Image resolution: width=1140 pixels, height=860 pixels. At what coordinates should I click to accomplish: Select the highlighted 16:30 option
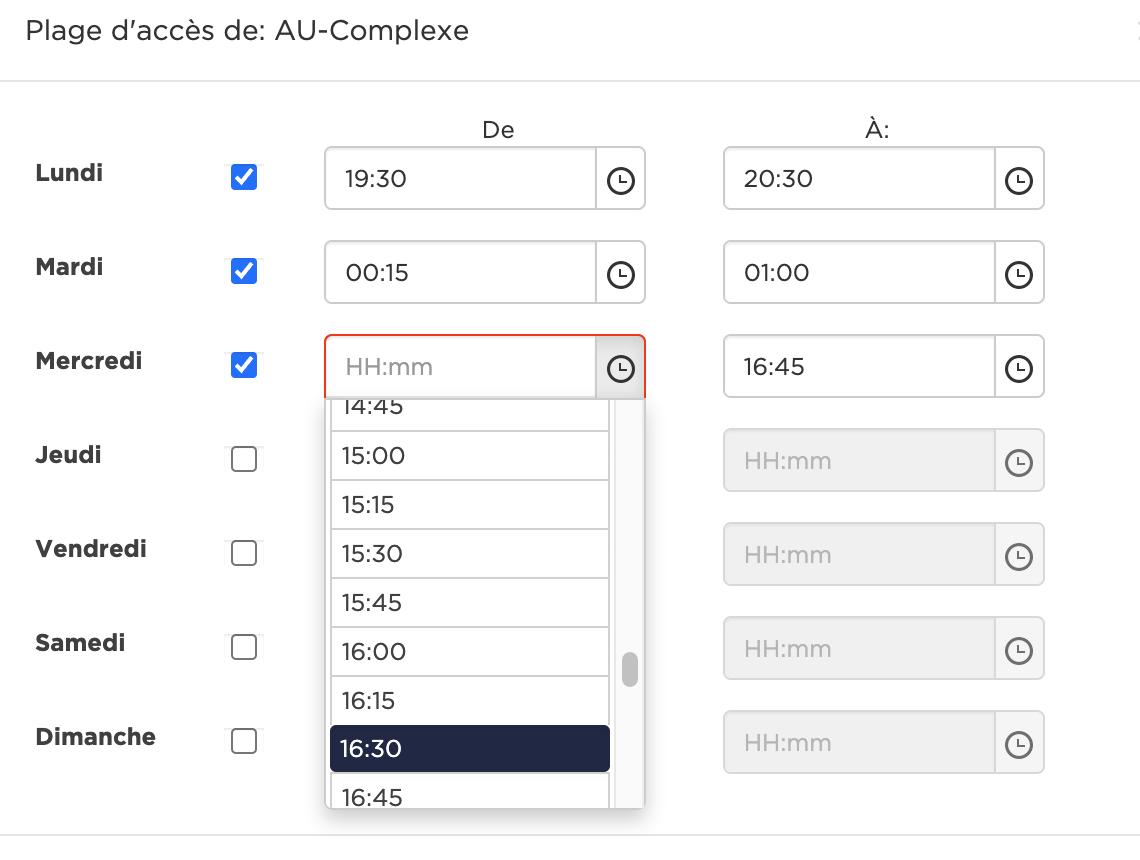469,749
